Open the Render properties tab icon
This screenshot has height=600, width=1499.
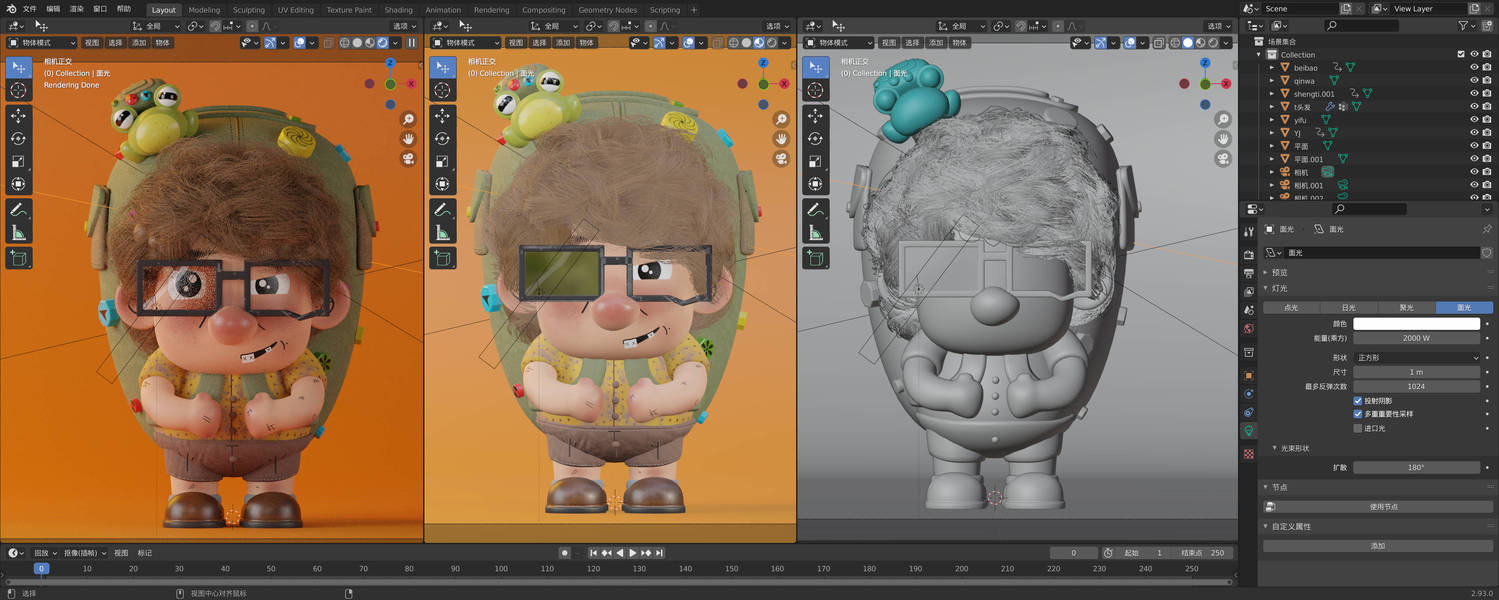coord(1249,256)
